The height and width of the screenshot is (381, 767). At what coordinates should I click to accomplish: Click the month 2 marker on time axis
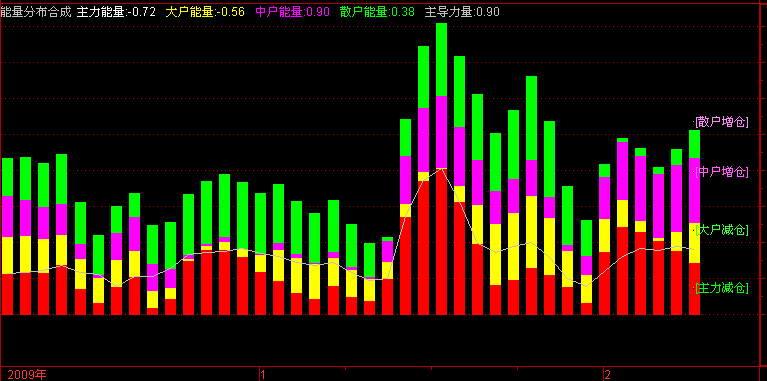(607, 375)
